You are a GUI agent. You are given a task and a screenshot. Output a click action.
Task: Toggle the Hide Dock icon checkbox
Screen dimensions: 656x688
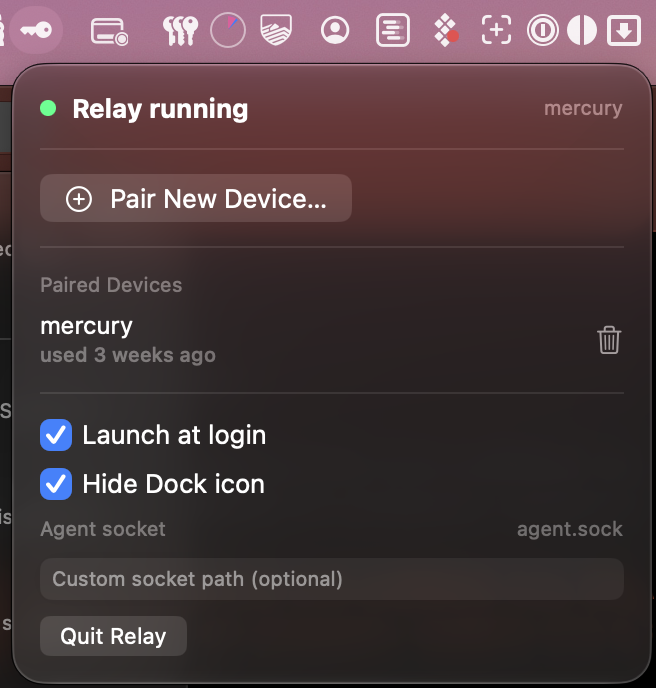coord(56,484)
